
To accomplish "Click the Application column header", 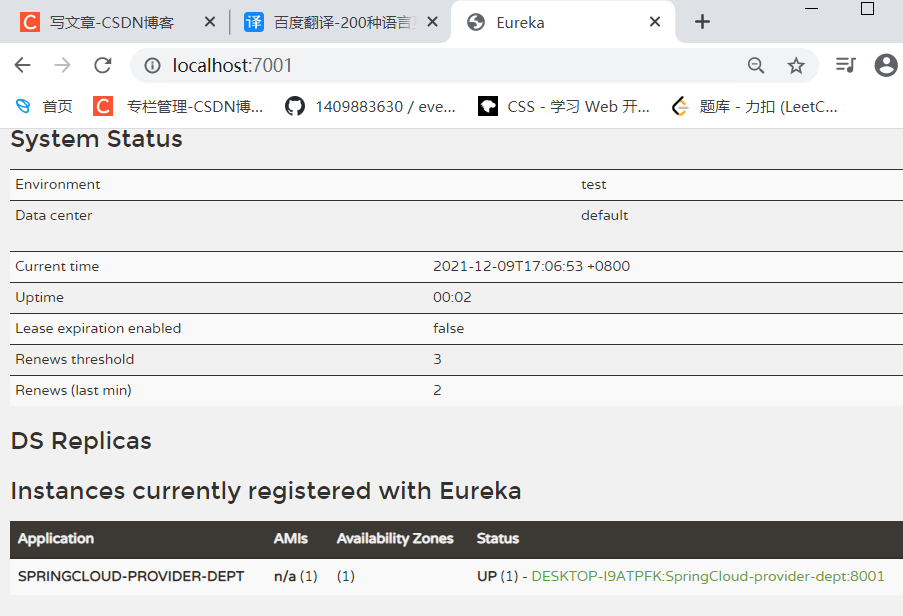I will 56,539.
